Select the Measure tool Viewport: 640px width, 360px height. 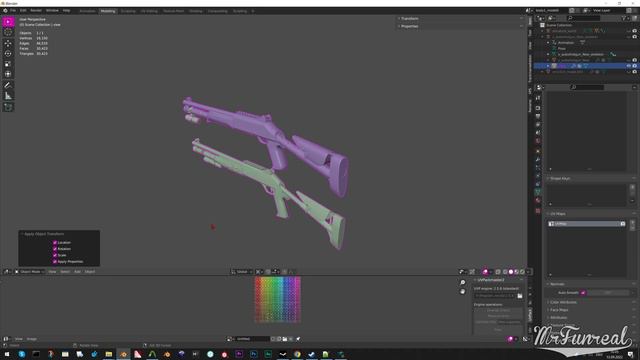pyautogui.click(x=8, y=96)
